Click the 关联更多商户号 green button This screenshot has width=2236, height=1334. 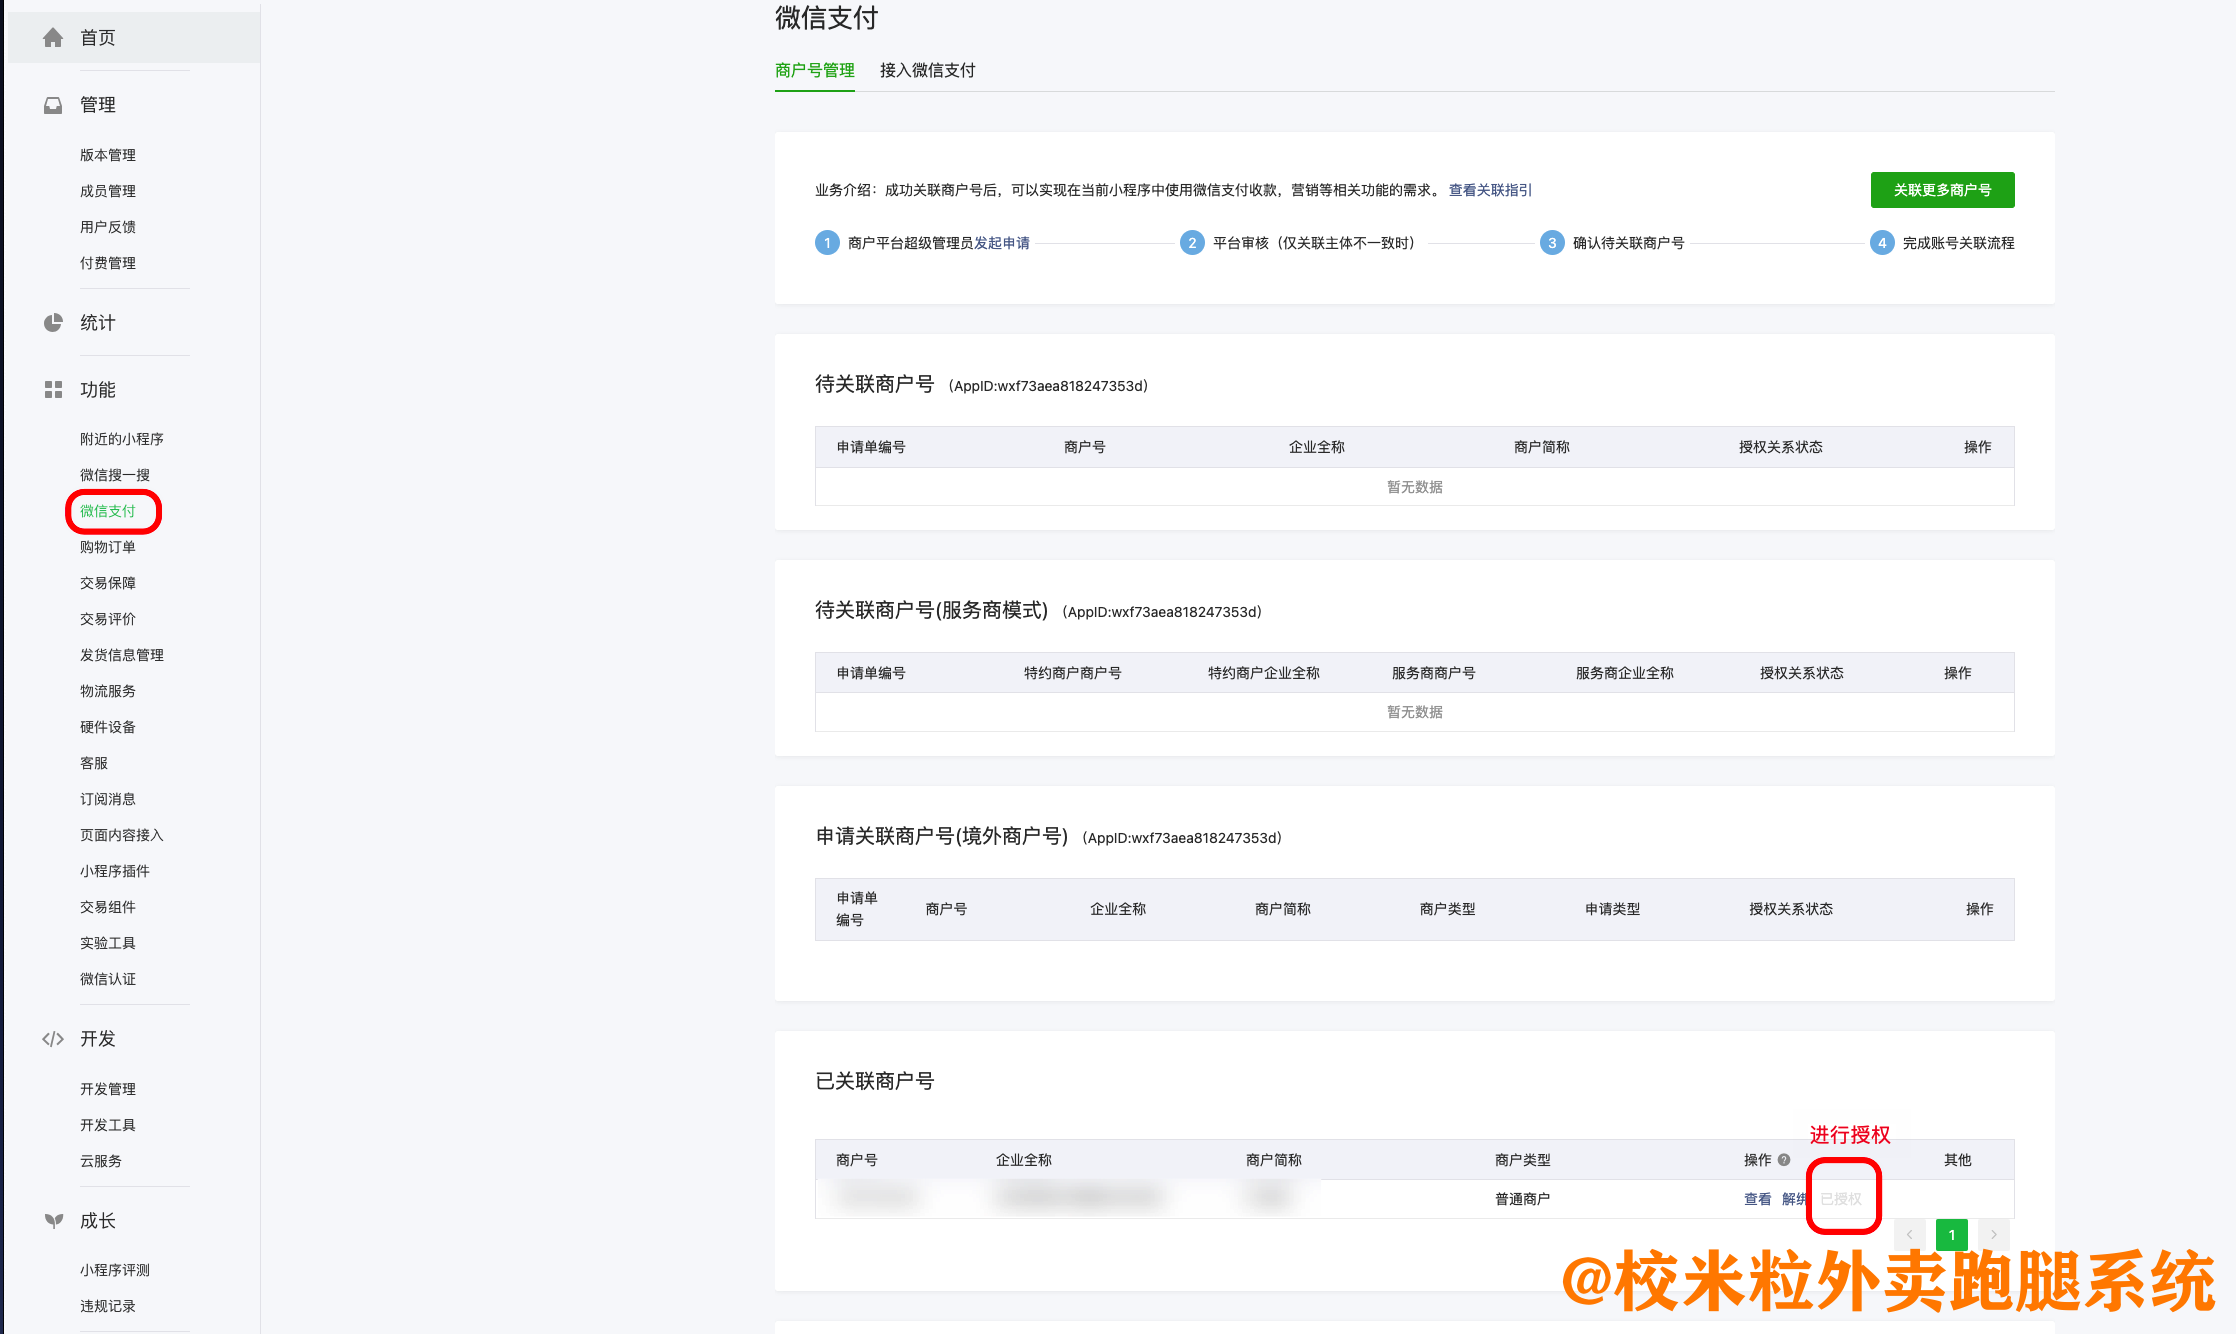[1942, 189]
